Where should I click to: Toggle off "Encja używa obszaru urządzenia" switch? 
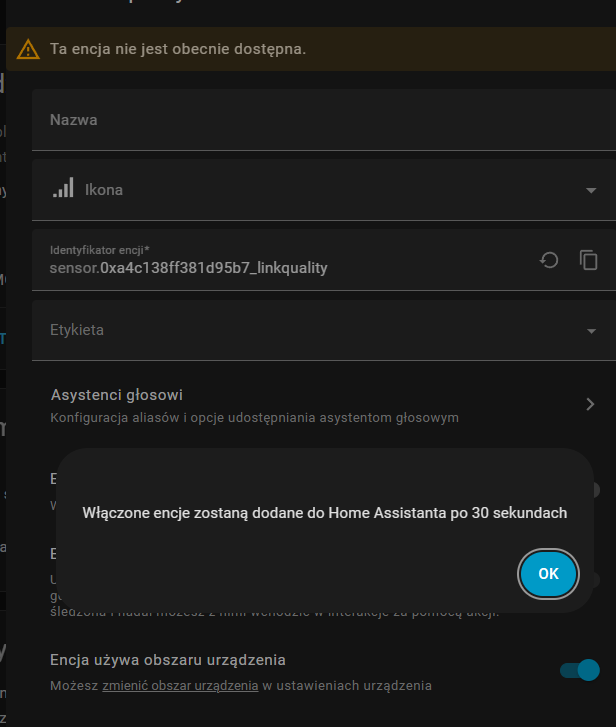pyautogui.click(x=579, y=670)
